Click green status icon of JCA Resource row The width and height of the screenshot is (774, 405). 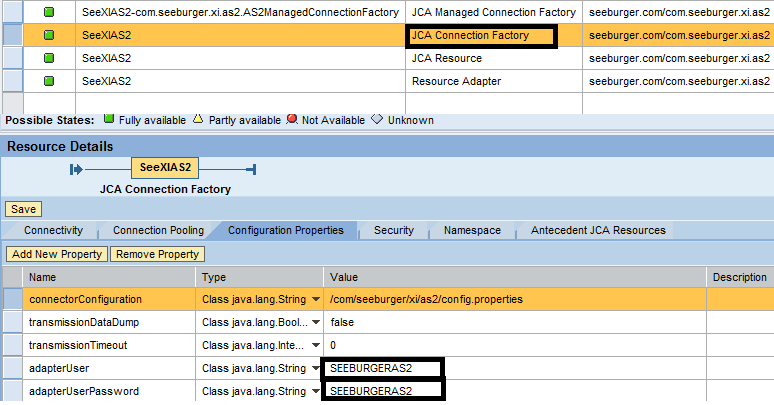tap(50, 58)
